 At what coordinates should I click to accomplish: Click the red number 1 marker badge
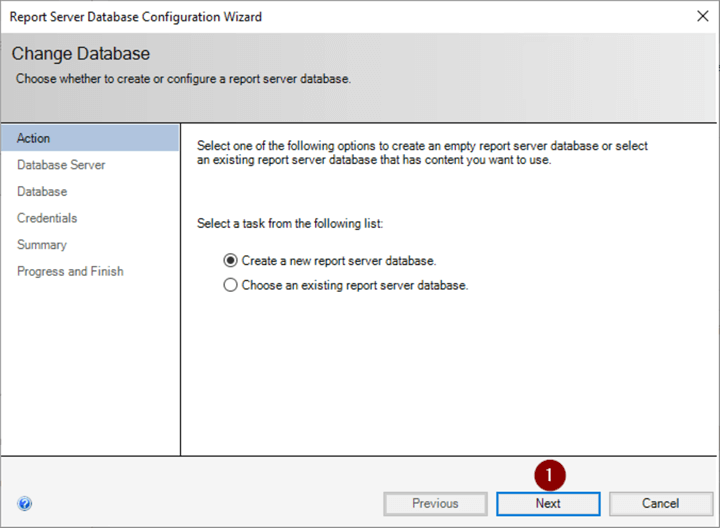[548, 475]
